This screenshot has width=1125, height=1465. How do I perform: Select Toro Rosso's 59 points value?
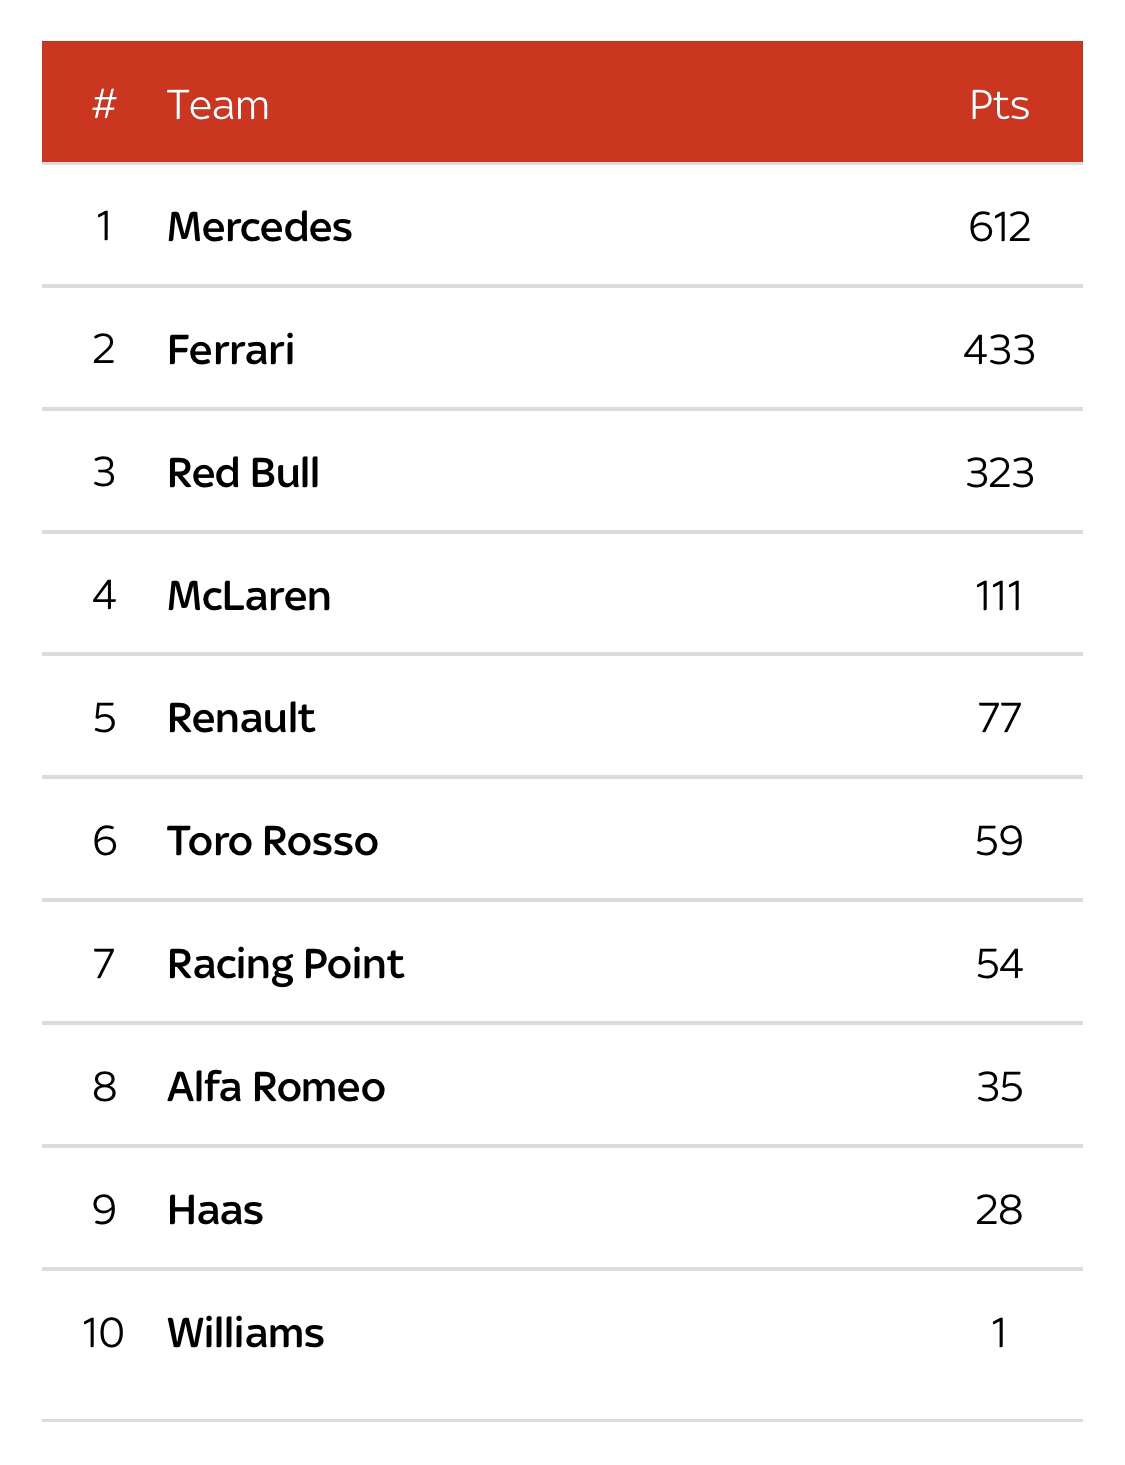(x=999, y=841)
